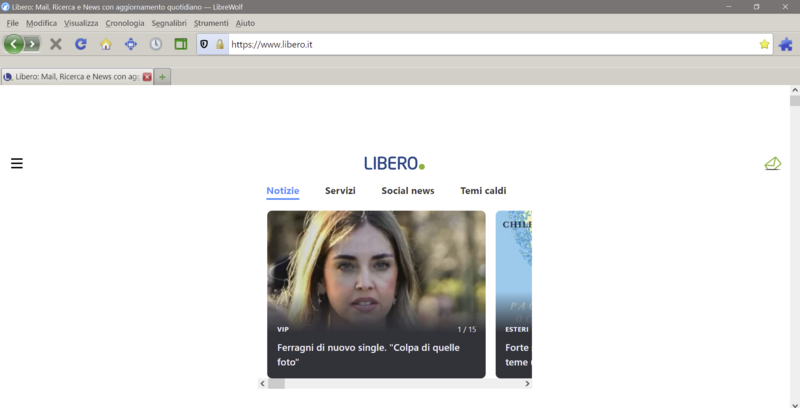The height and width of the screenshot is (408, 800).
Task: Open history with the clock icon
Action: pos(156,44)
